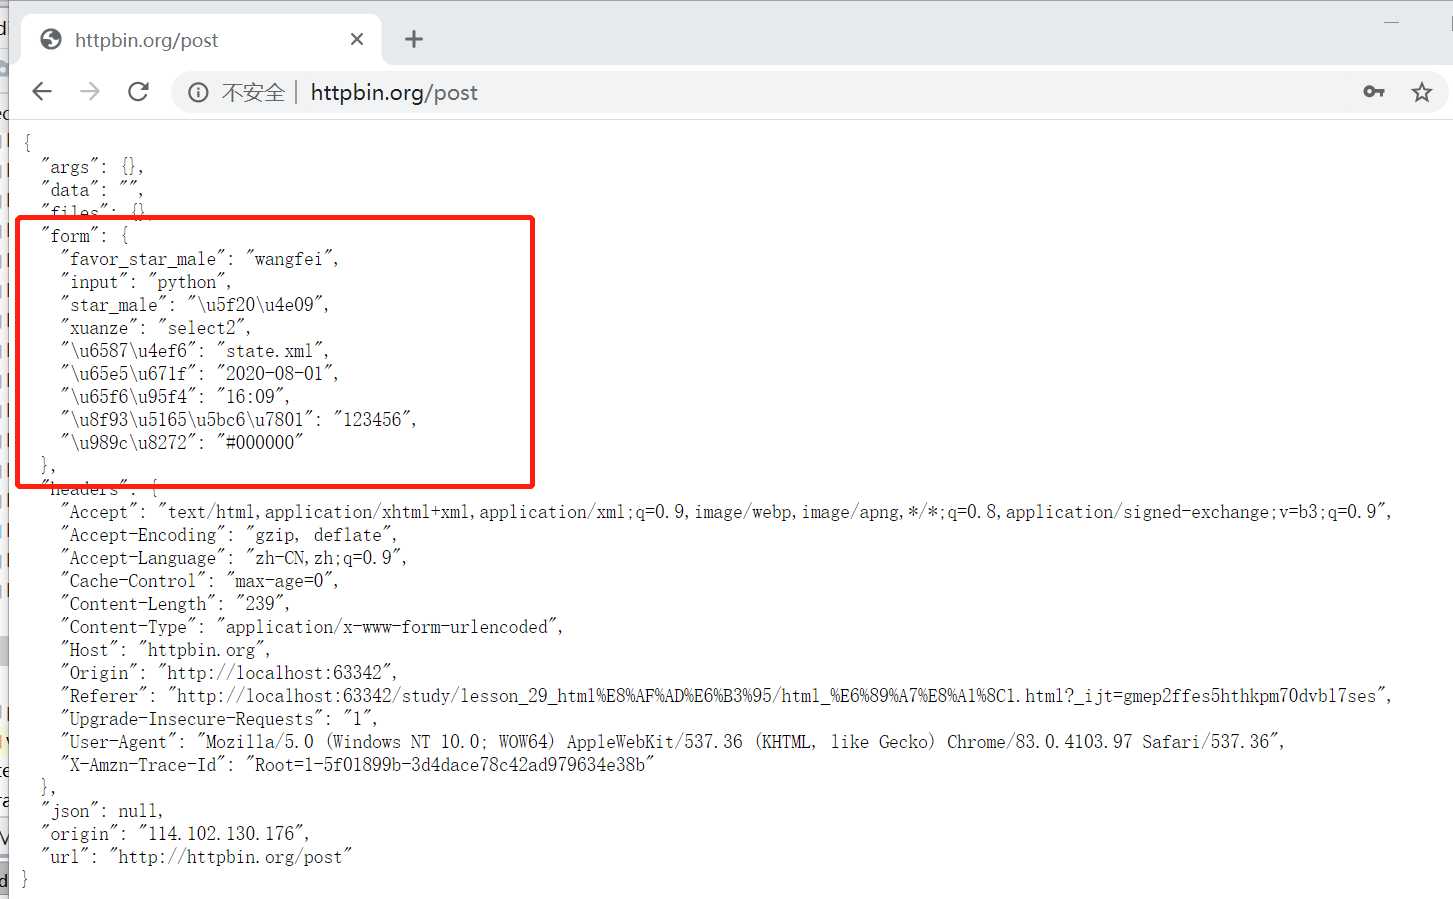Screen dimensions: 1453x899
Task: Close the httpbin.org/post tab
Action: [x=357, y=39]
